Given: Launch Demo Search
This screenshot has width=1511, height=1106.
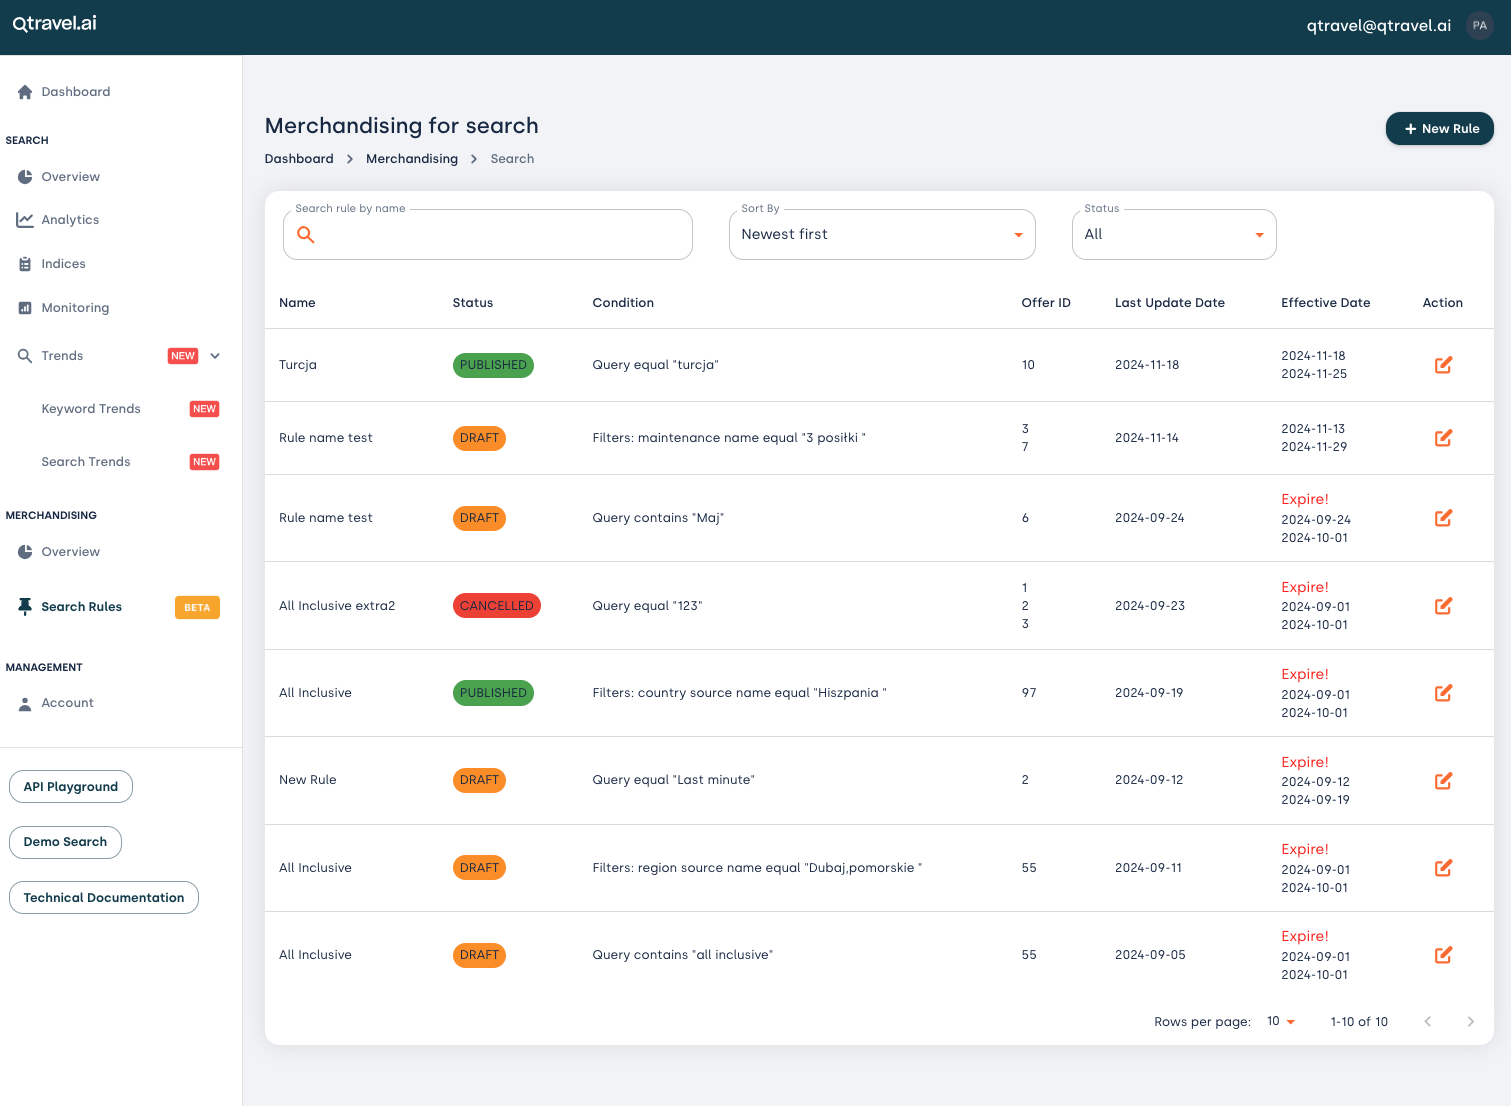Looking at the screenshot, I should pos(65,842).
